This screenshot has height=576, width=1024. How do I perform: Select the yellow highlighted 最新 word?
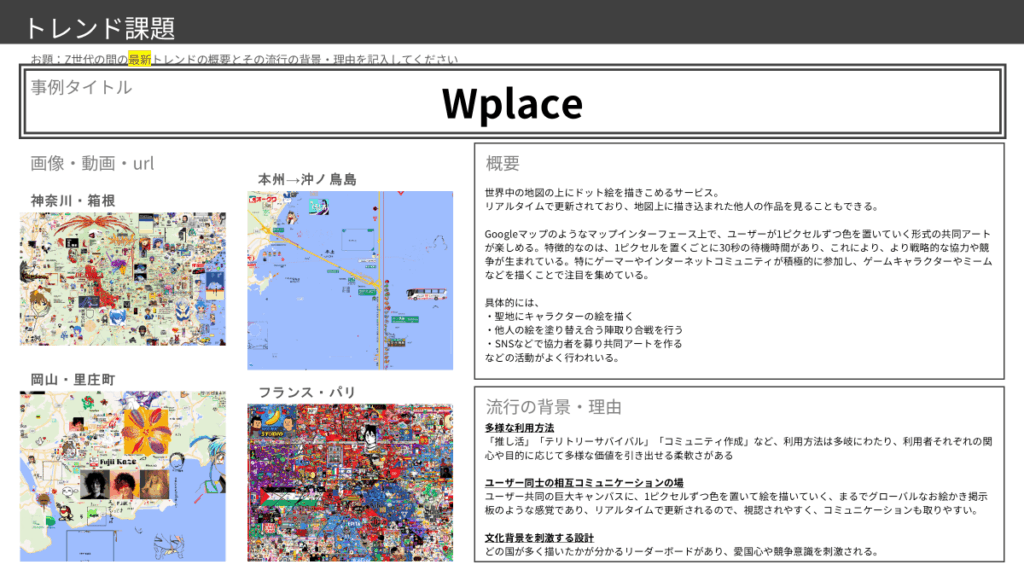(x=139, y=59)
